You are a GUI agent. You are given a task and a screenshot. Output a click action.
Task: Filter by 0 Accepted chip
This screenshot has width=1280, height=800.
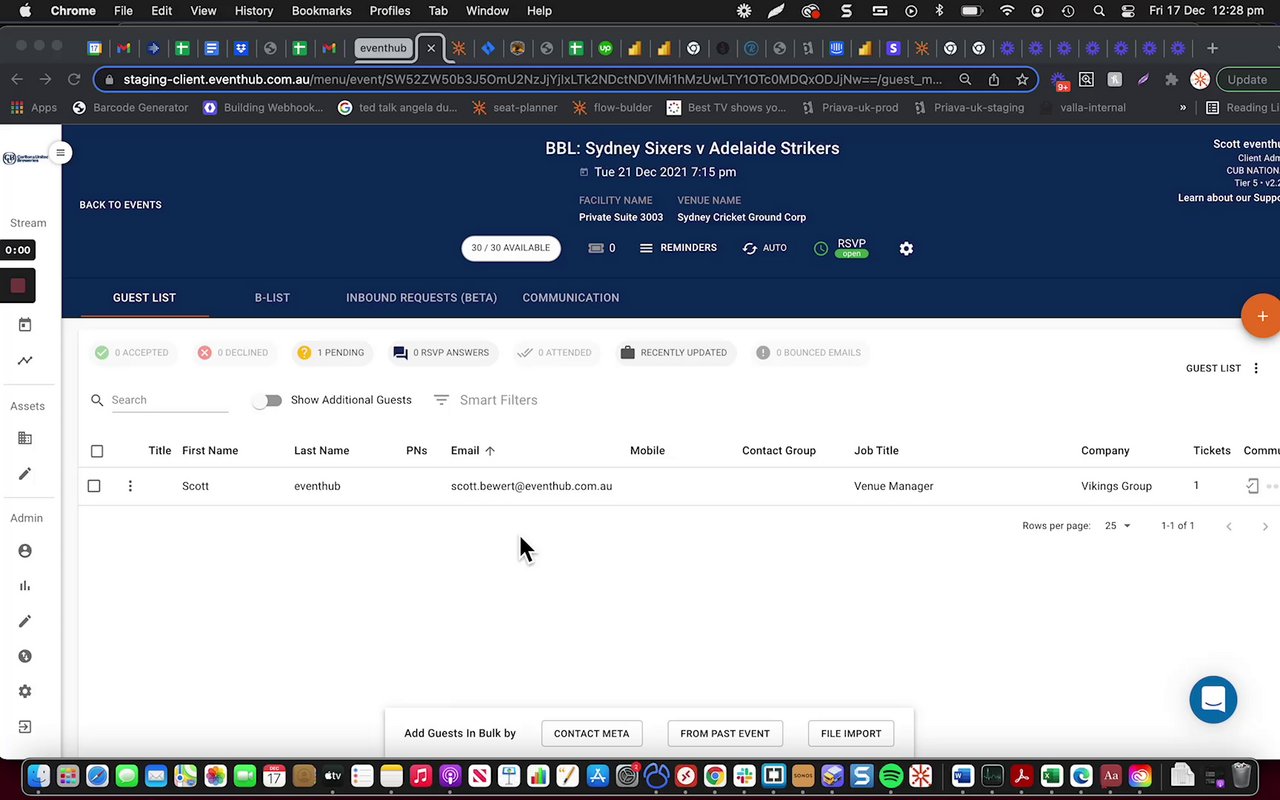tap(132, 352)
